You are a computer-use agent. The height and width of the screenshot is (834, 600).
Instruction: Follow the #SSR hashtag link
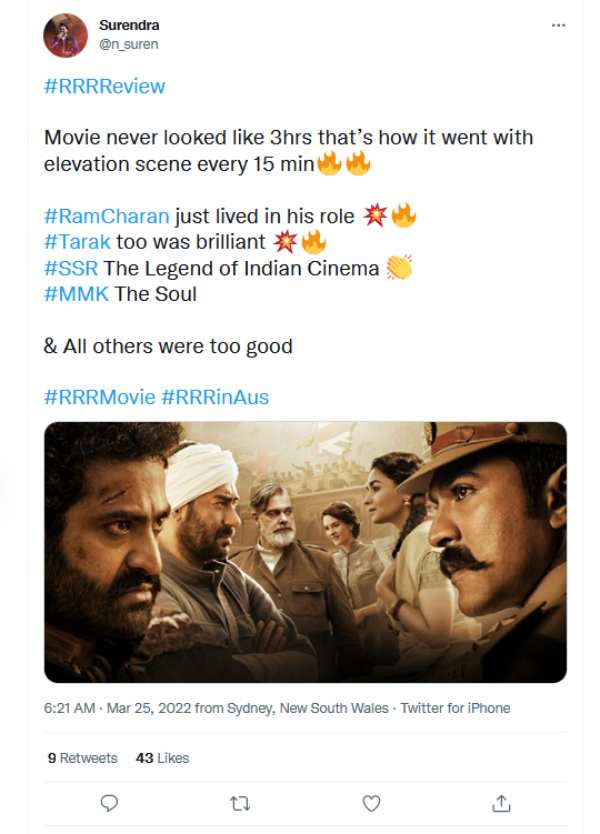click(71, 268)
